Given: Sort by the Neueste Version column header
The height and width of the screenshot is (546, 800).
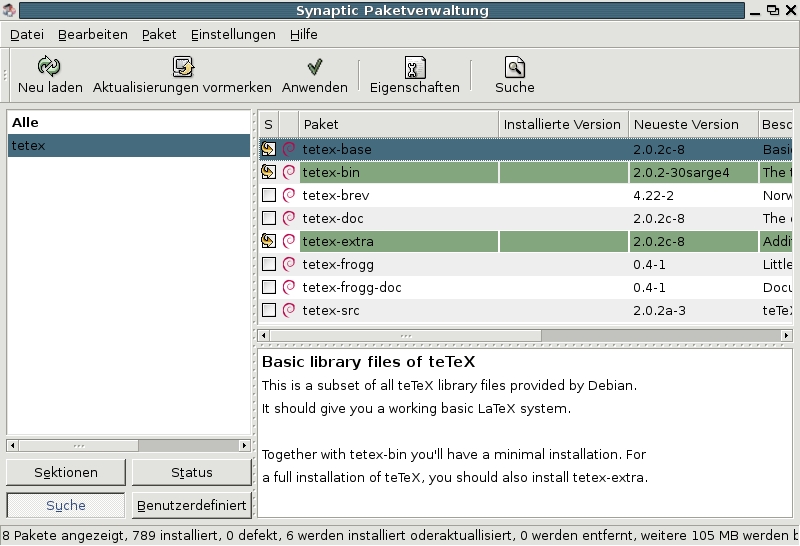Looking at the screenshot, I should (691, 124).
